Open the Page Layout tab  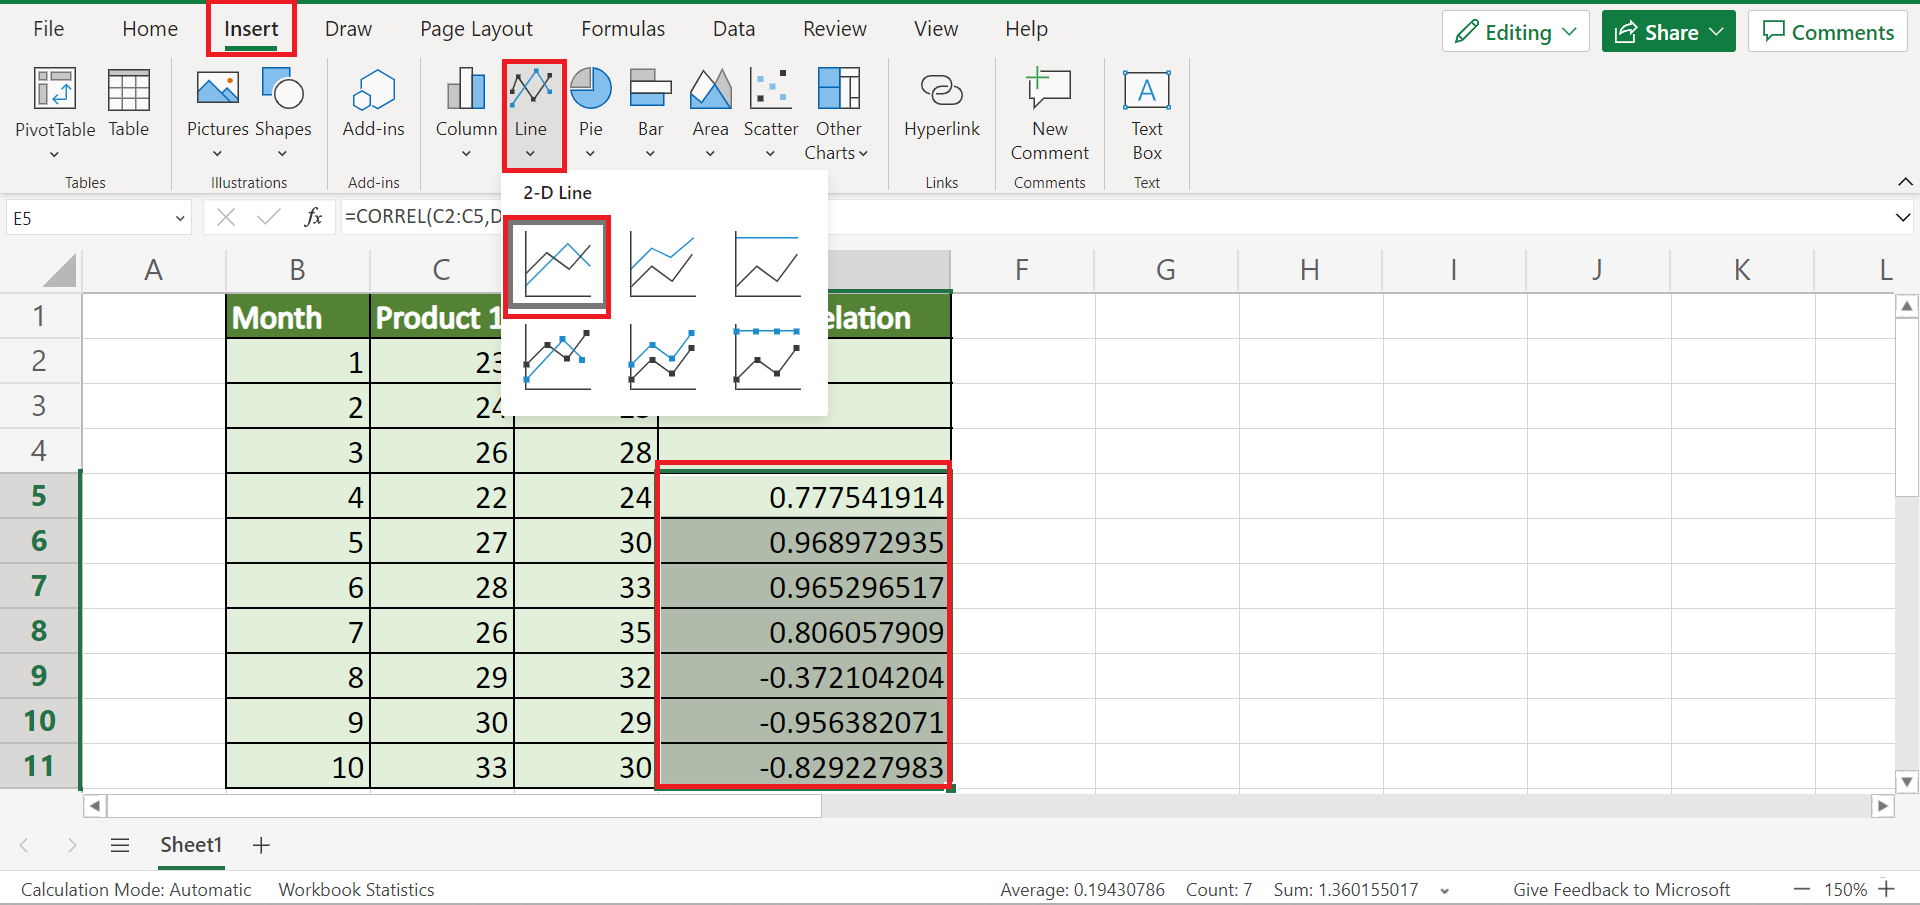coord(476,29)
